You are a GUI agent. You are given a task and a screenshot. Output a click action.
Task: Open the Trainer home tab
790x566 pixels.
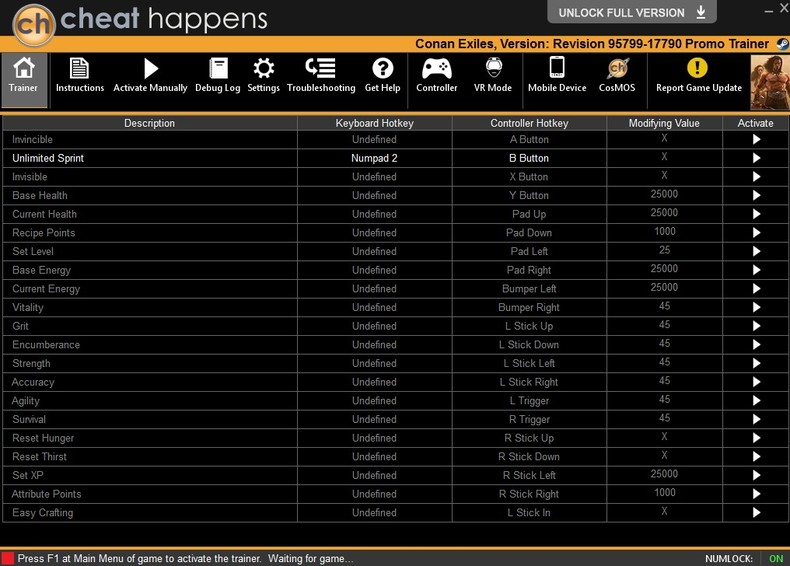[24, 80]
